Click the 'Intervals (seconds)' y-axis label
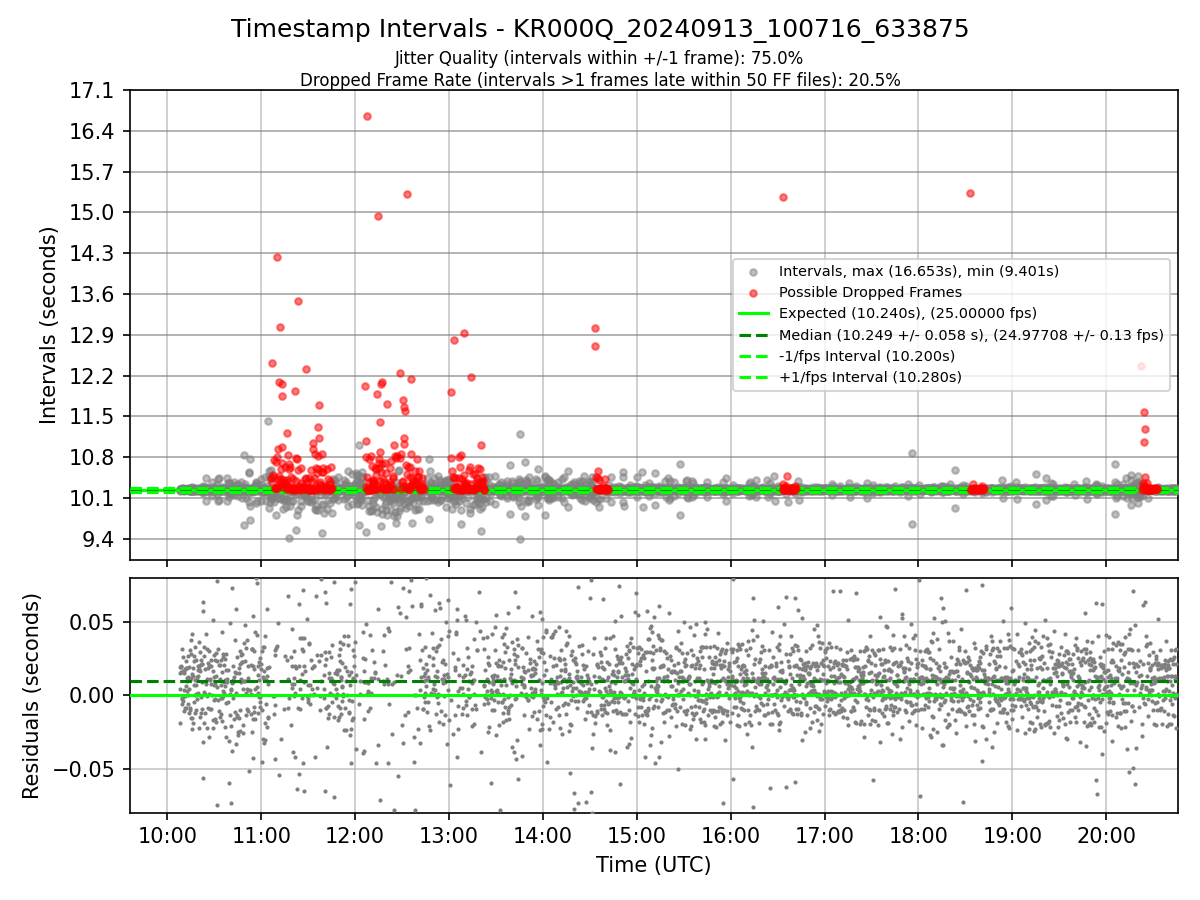This screenshot has width=1200, height=900. pos(49,324)
